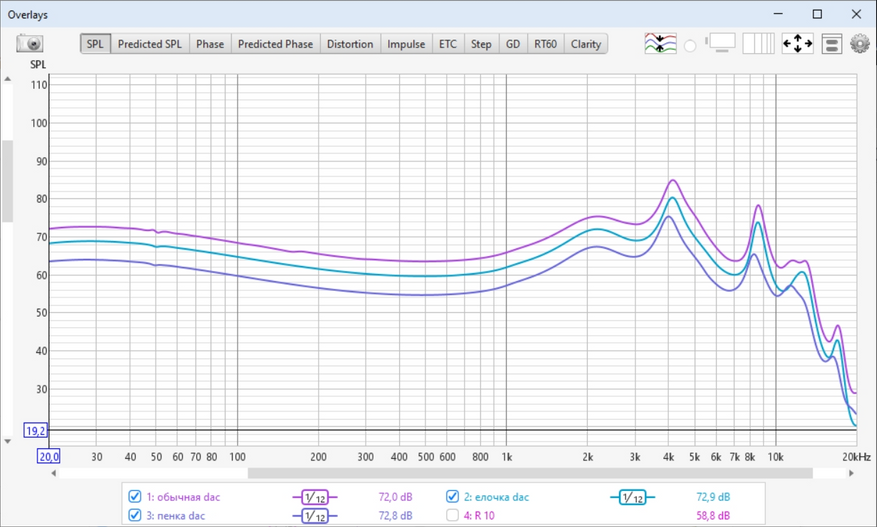This screenshot has width=877, height=527.
Task: Click the horizontal frequency scrollbar
Action: click(x=530, y=473)
